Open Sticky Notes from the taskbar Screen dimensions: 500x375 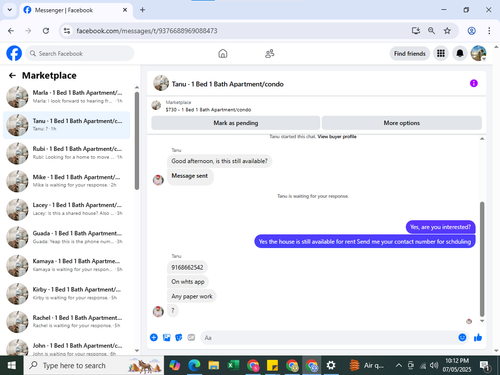click(x=272, y=365)
